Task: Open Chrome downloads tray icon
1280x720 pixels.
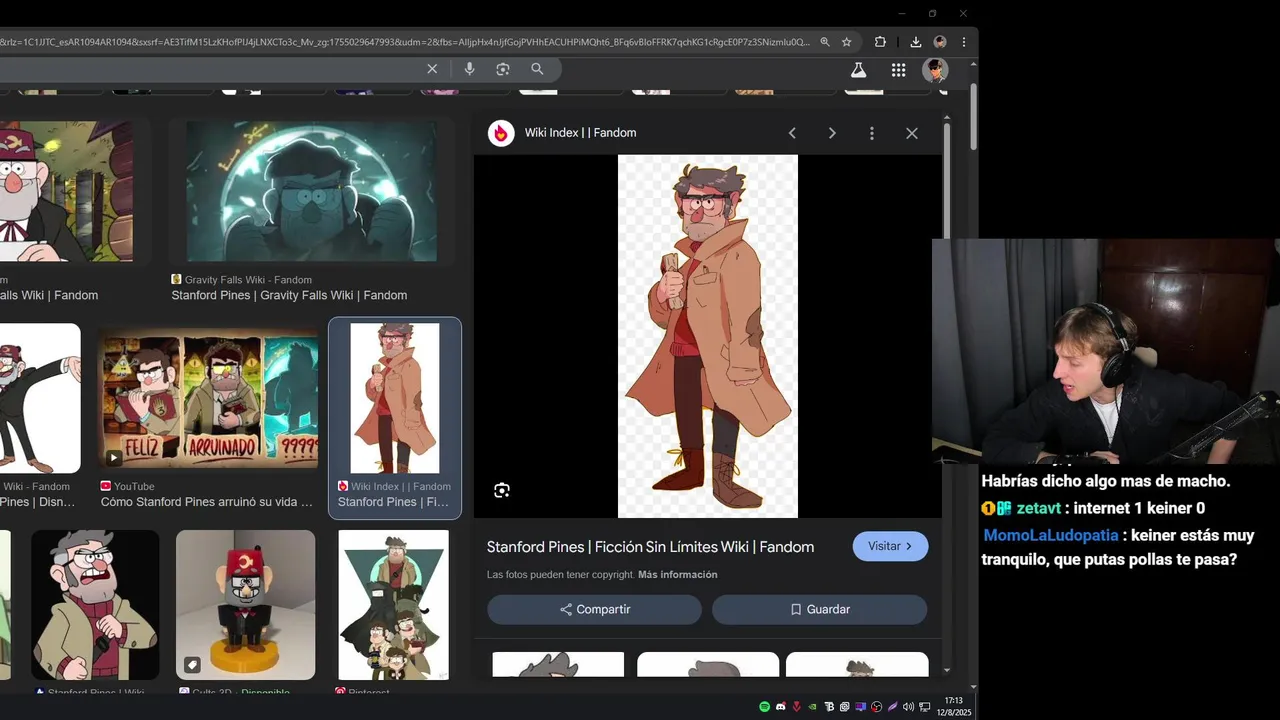Action: 915,42
